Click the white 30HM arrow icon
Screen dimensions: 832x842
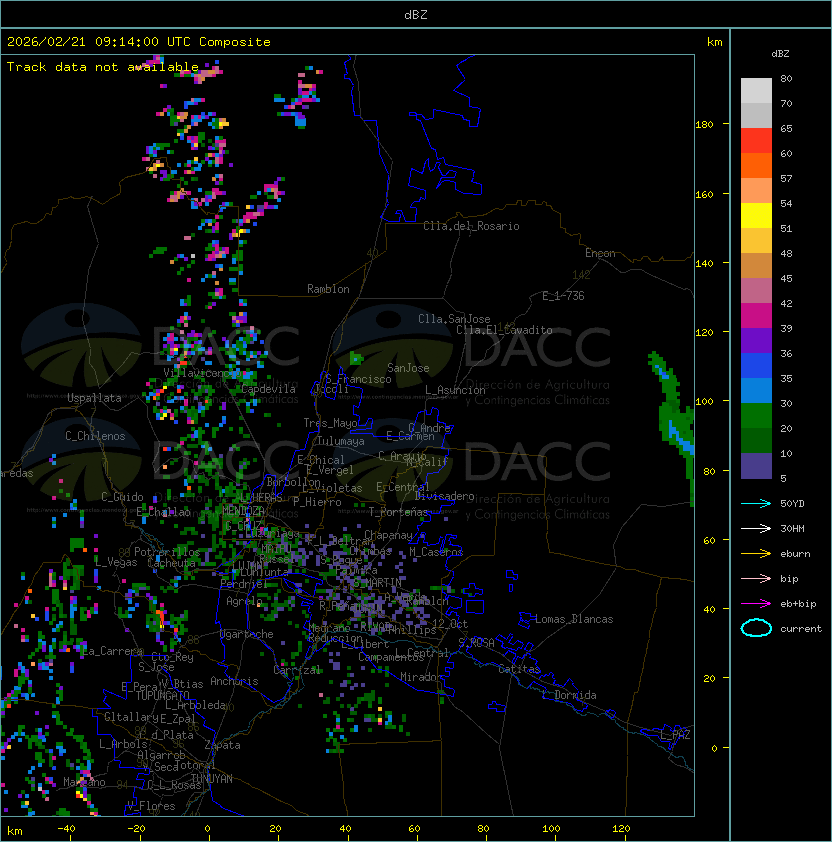(x=756, y=528)
